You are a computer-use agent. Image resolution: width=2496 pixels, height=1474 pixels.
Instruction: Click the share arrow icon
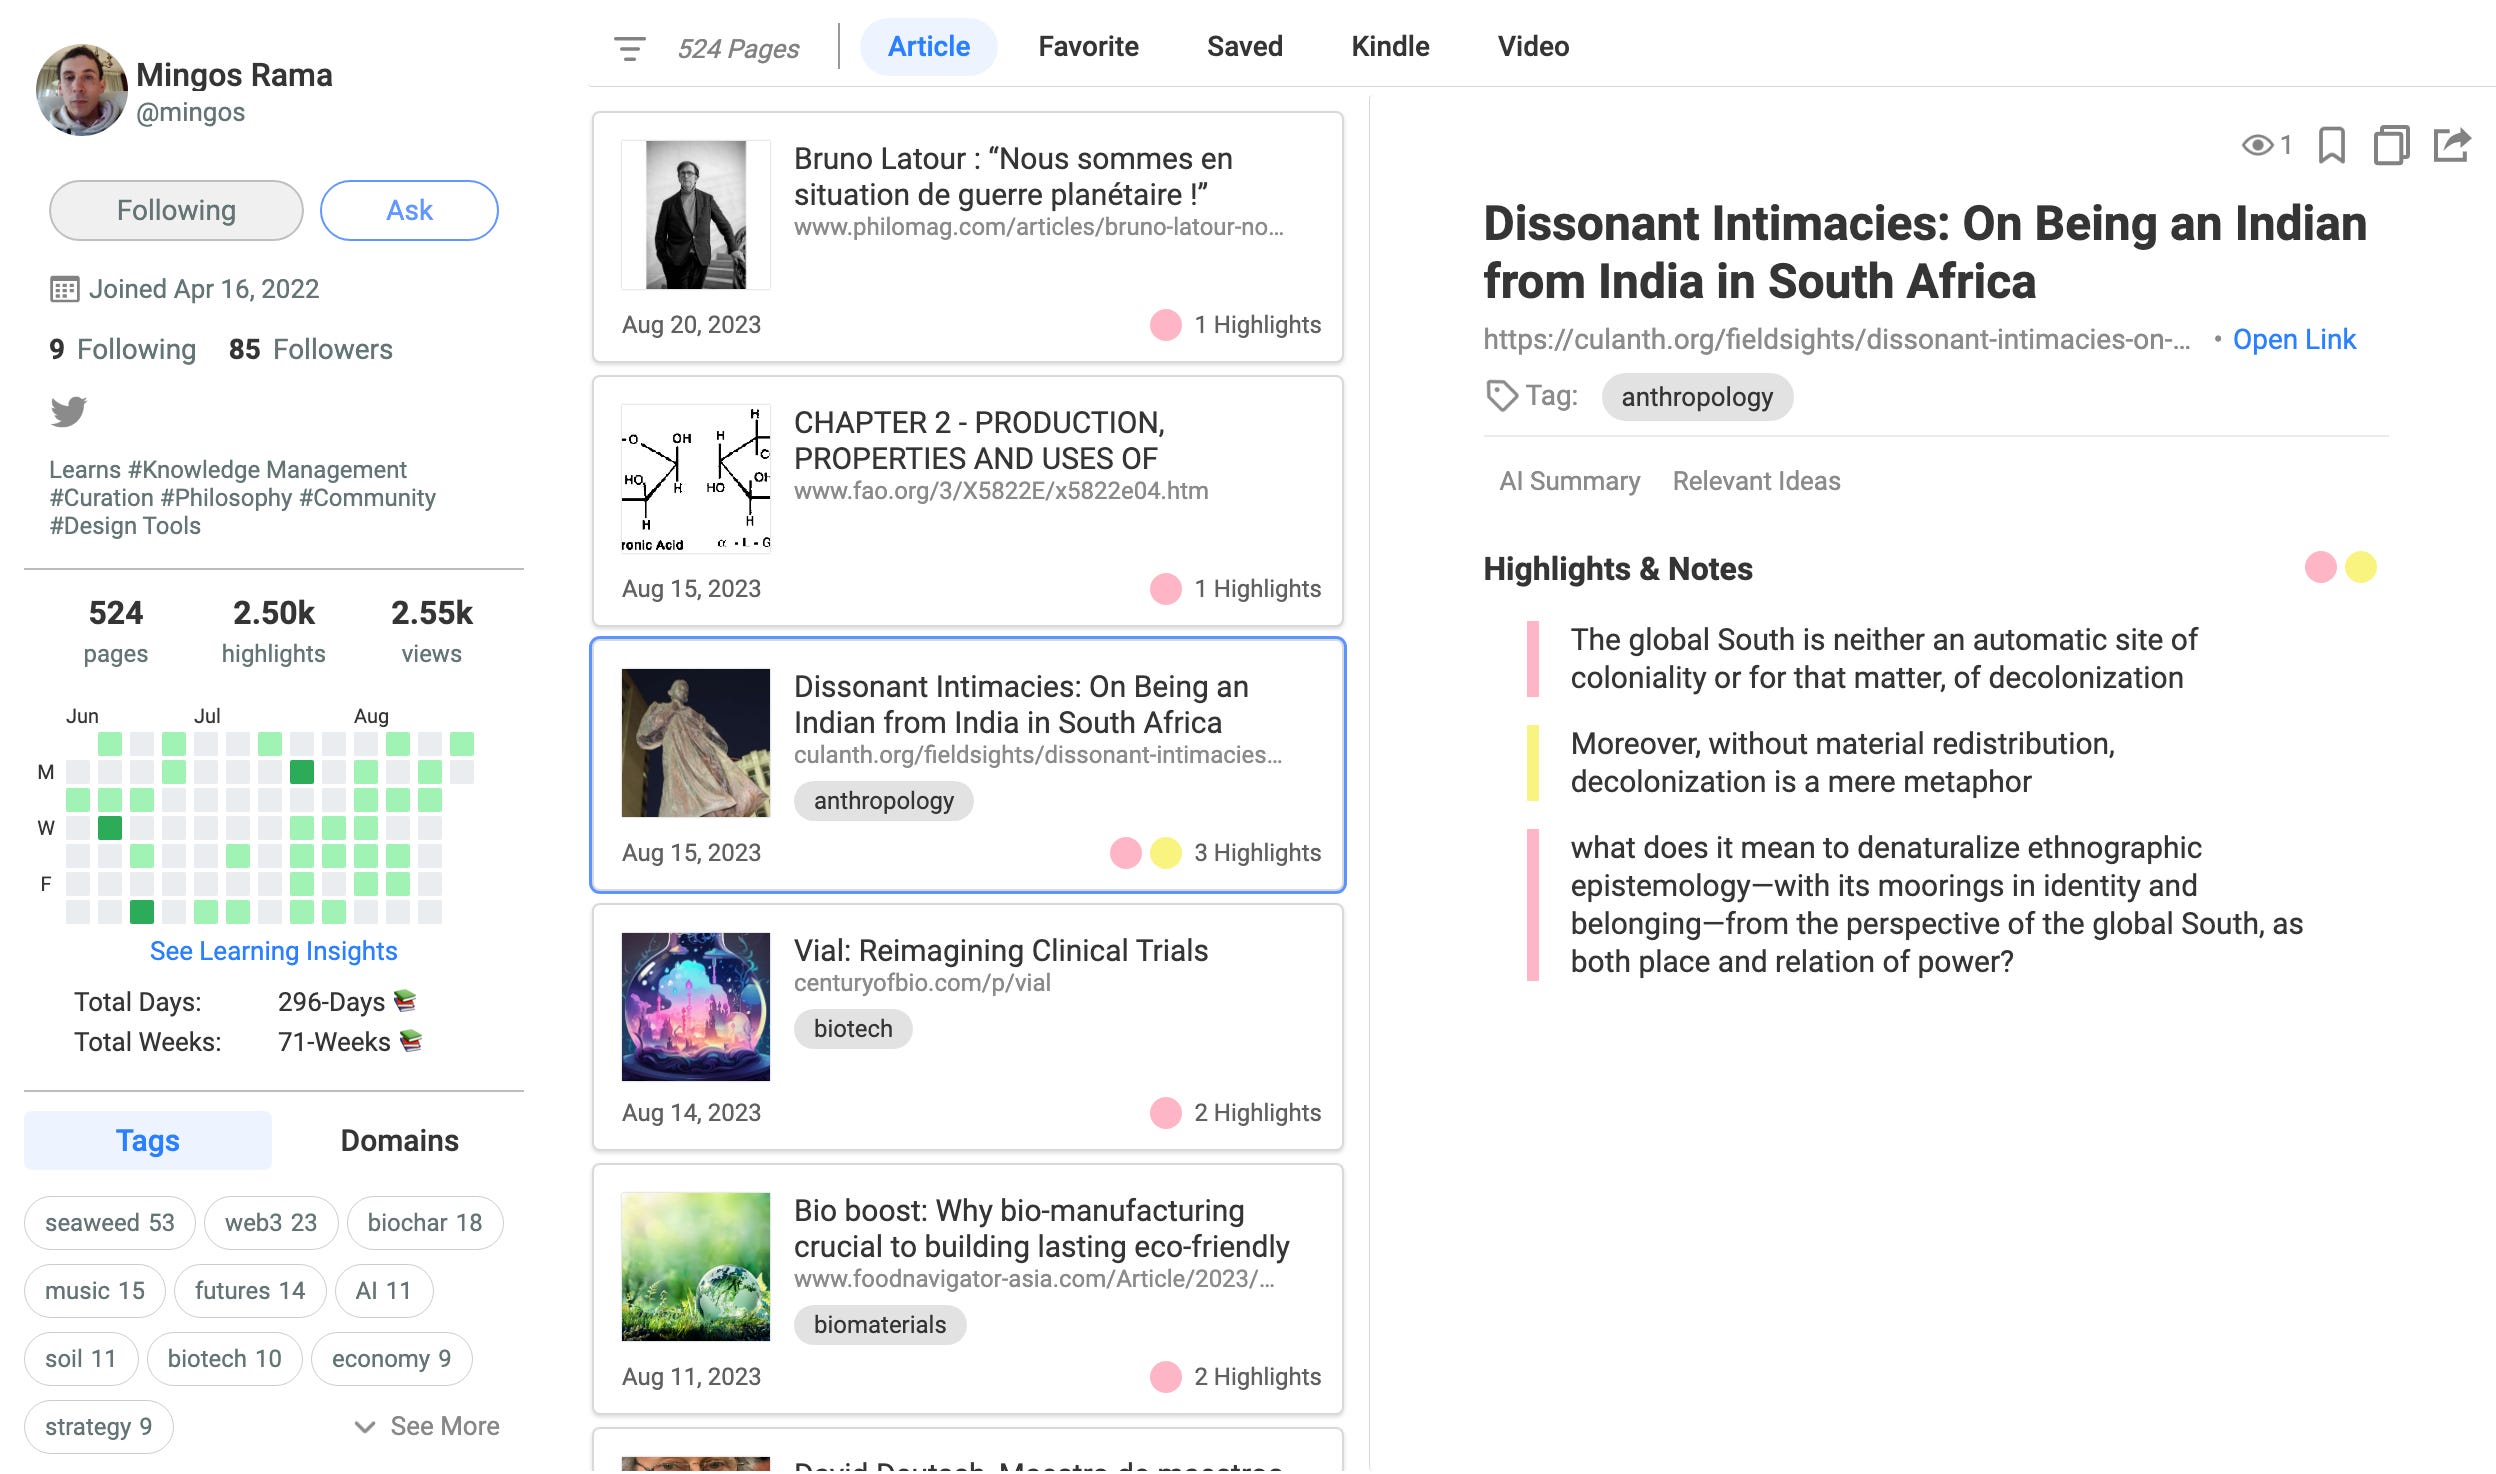coord(2452,146)
